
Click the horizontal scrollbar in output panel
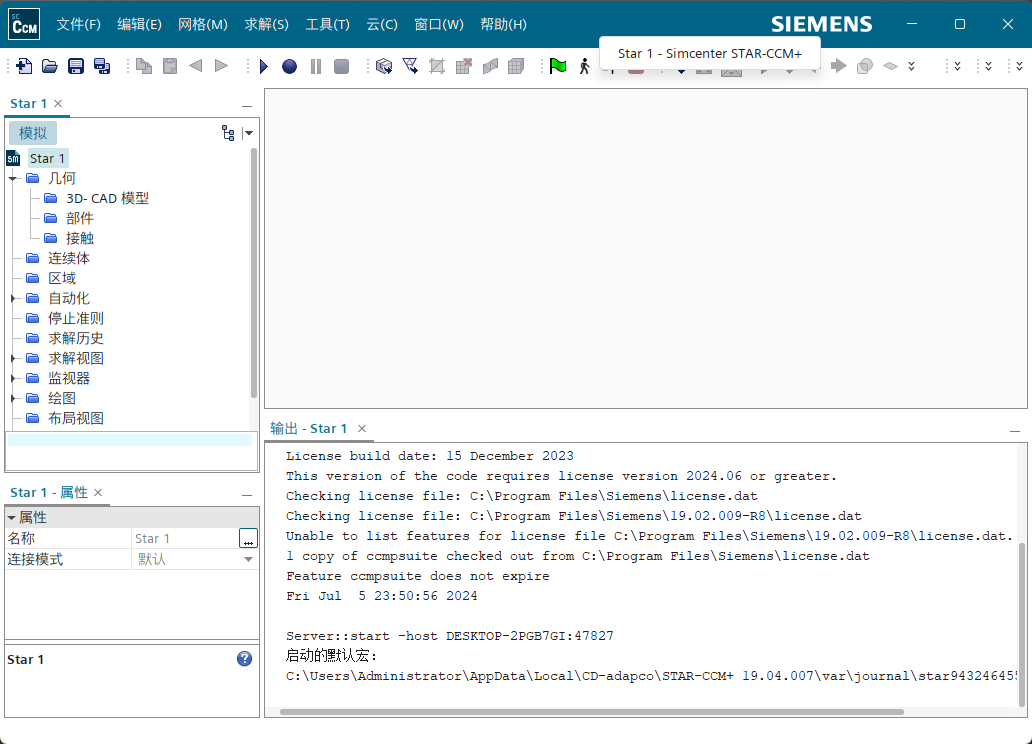[590, 712]
